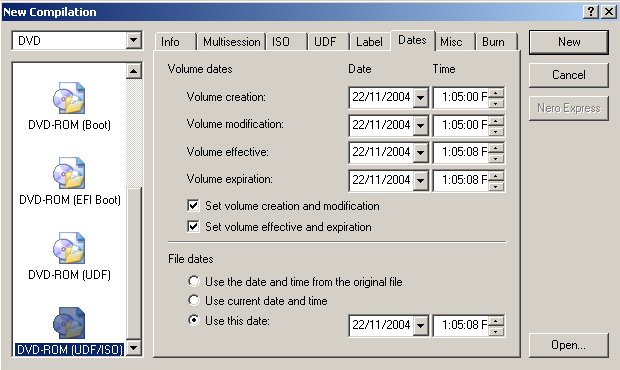The width and height of the screenshot is (620, 370).
Task: Open Volume creation date dropdown
Action: coord(420,97)
